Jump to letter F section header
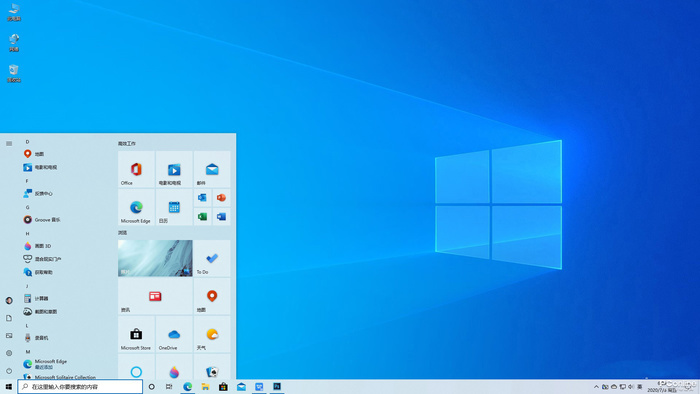 click(27, 181)
